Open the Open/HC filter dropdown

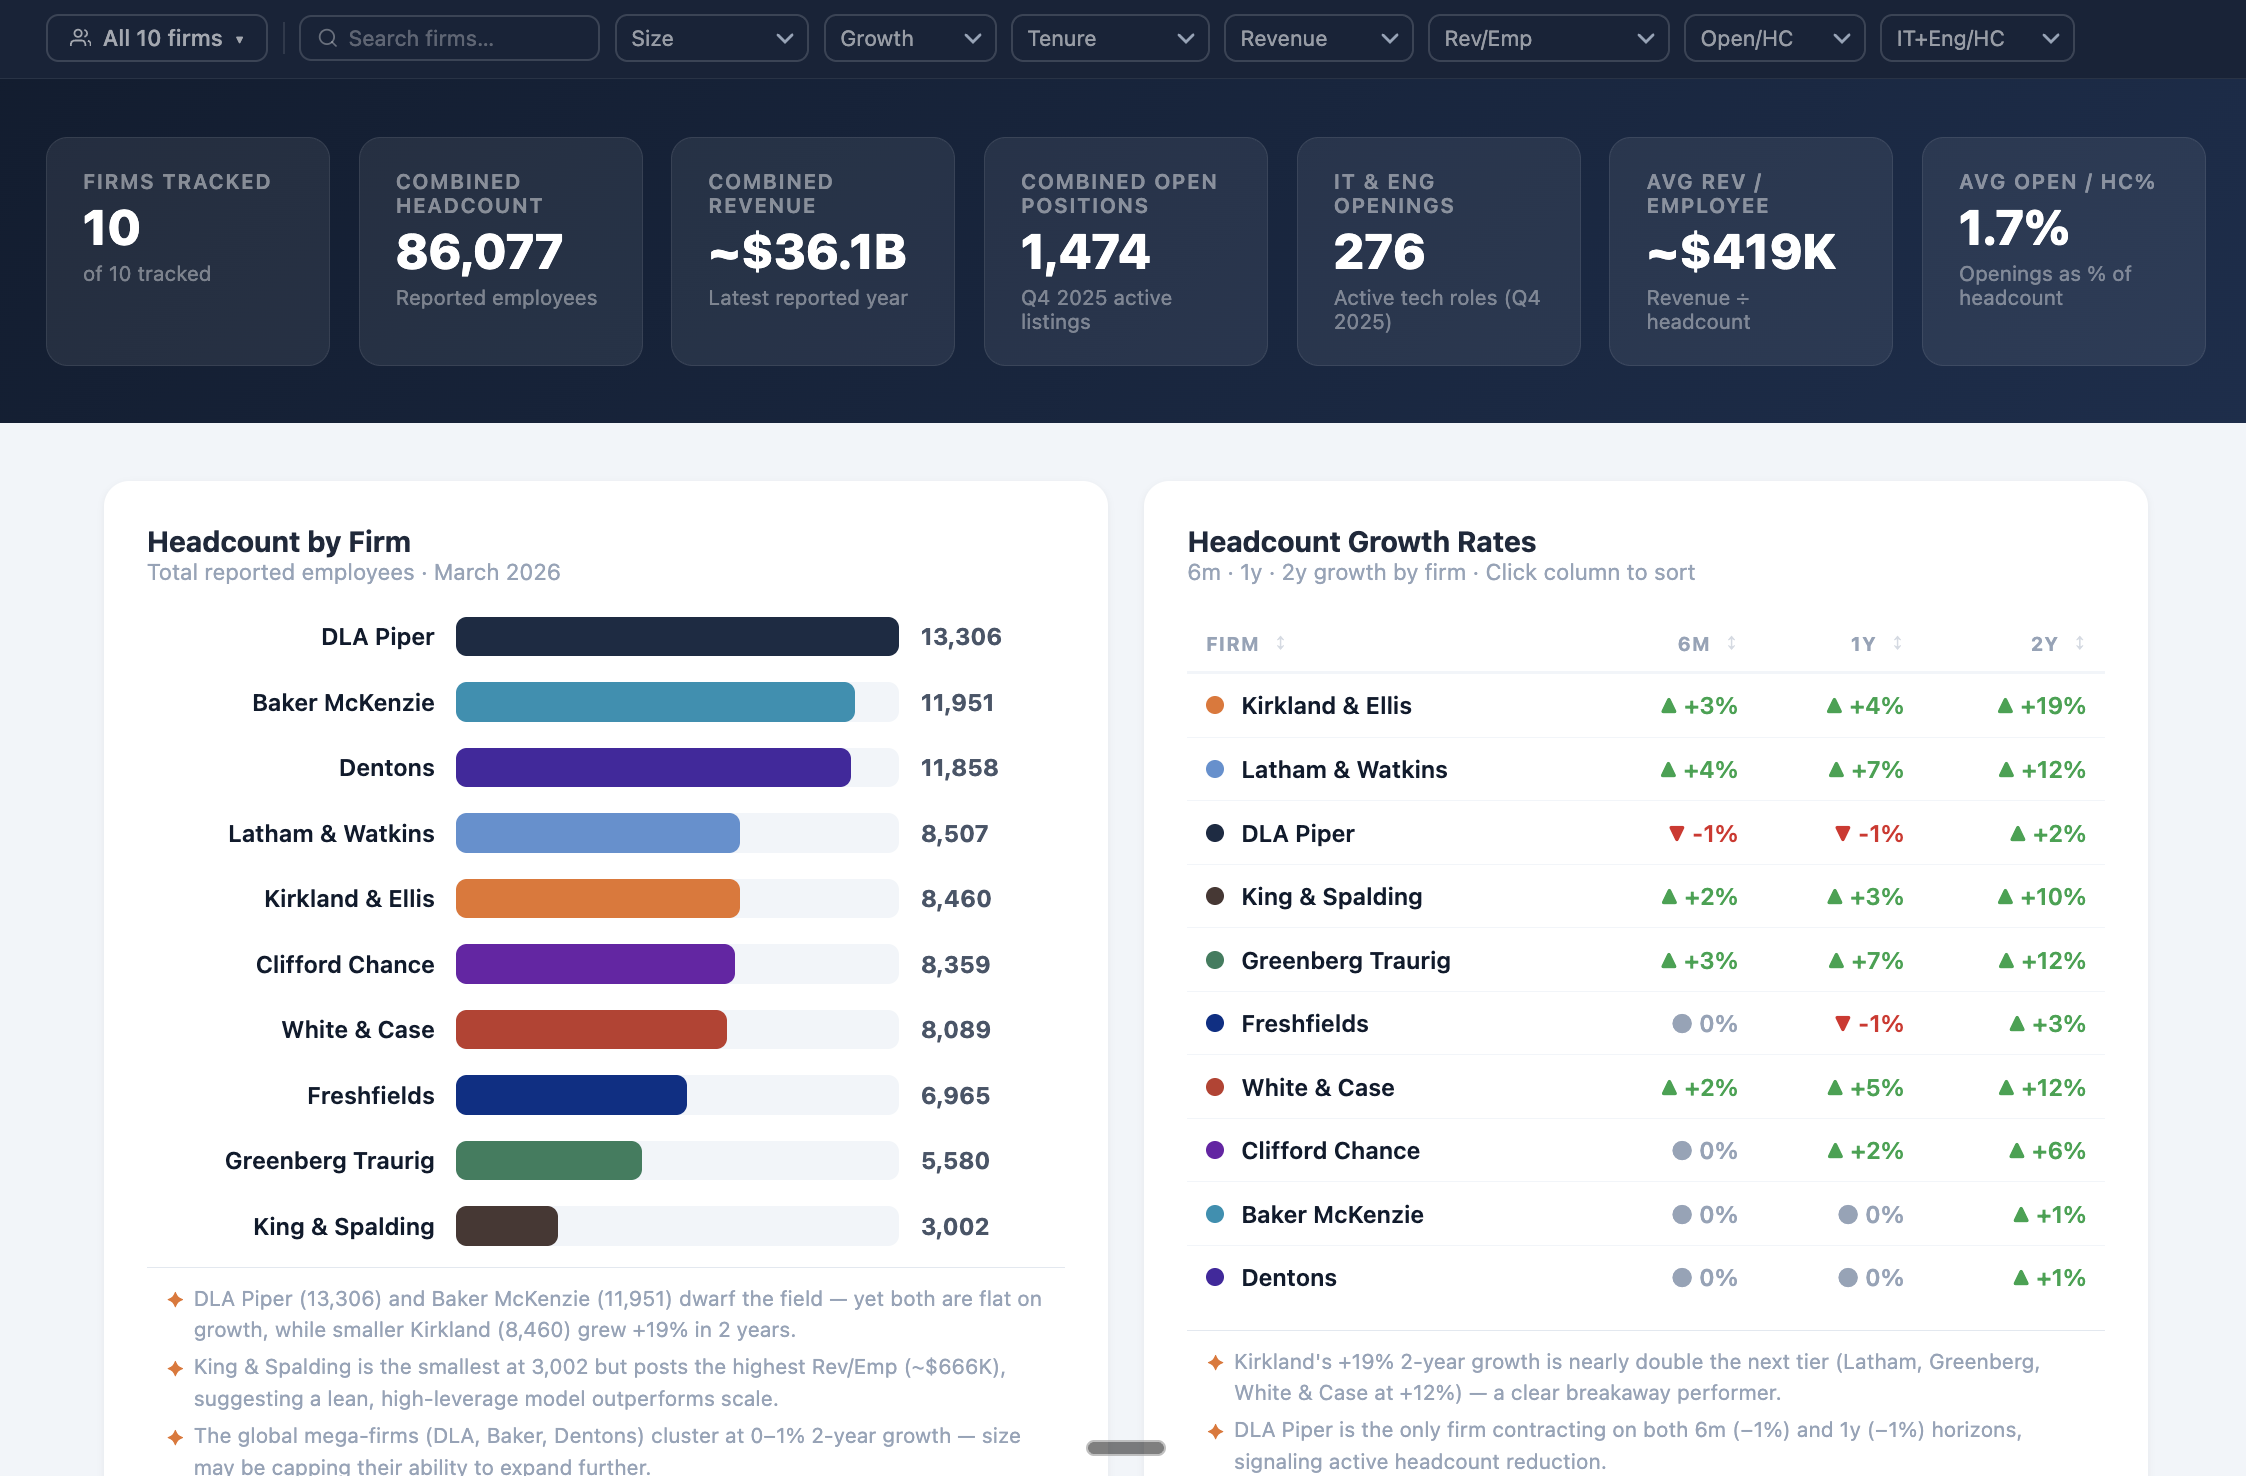[1774, 38]
